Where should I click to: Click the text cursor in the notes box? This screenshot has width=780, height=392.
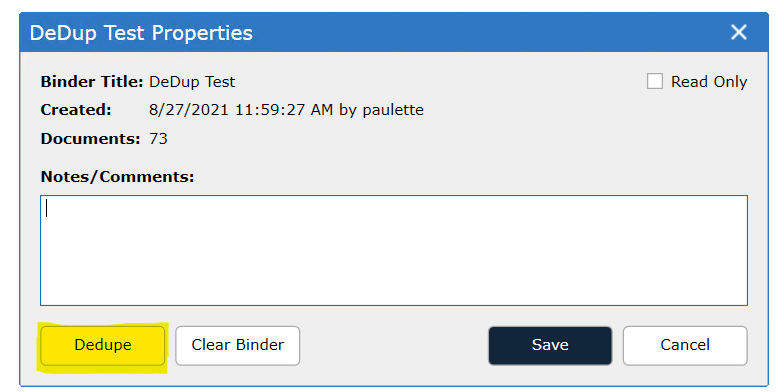coord(47,208)
